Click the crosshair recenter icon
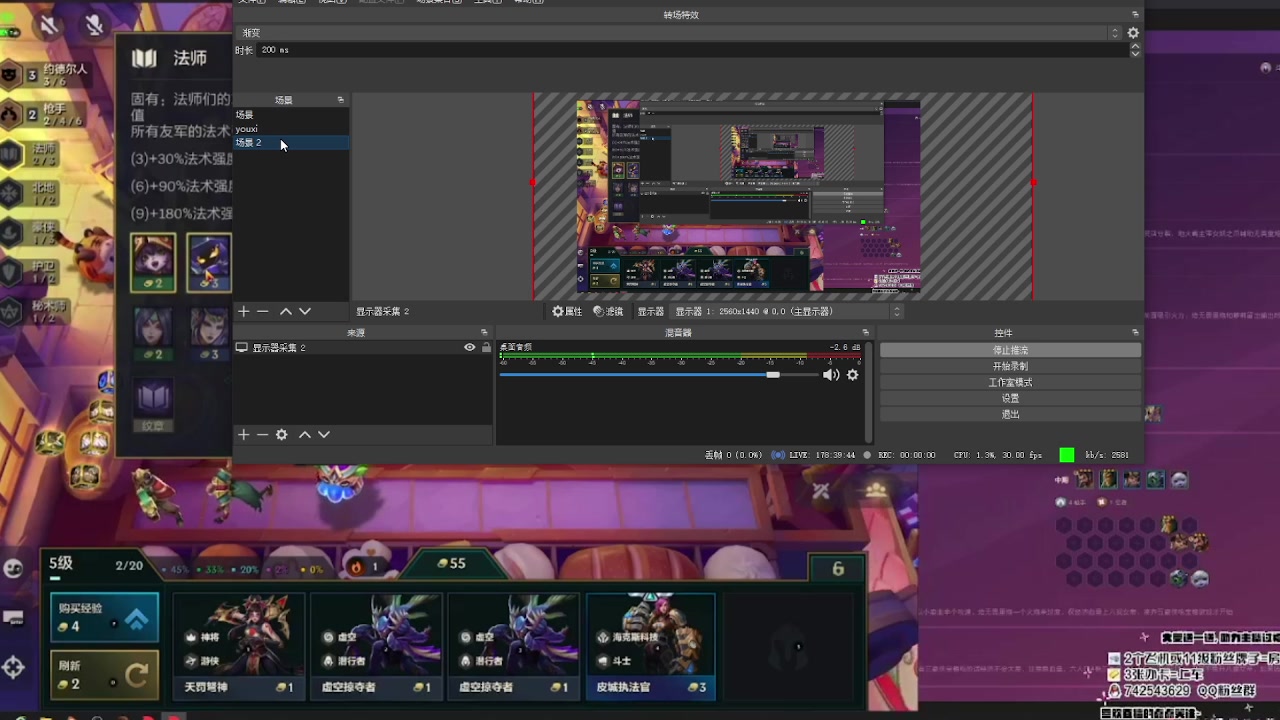The height and width of the screenshot is (720, 1280). click(x=14, y=667)
